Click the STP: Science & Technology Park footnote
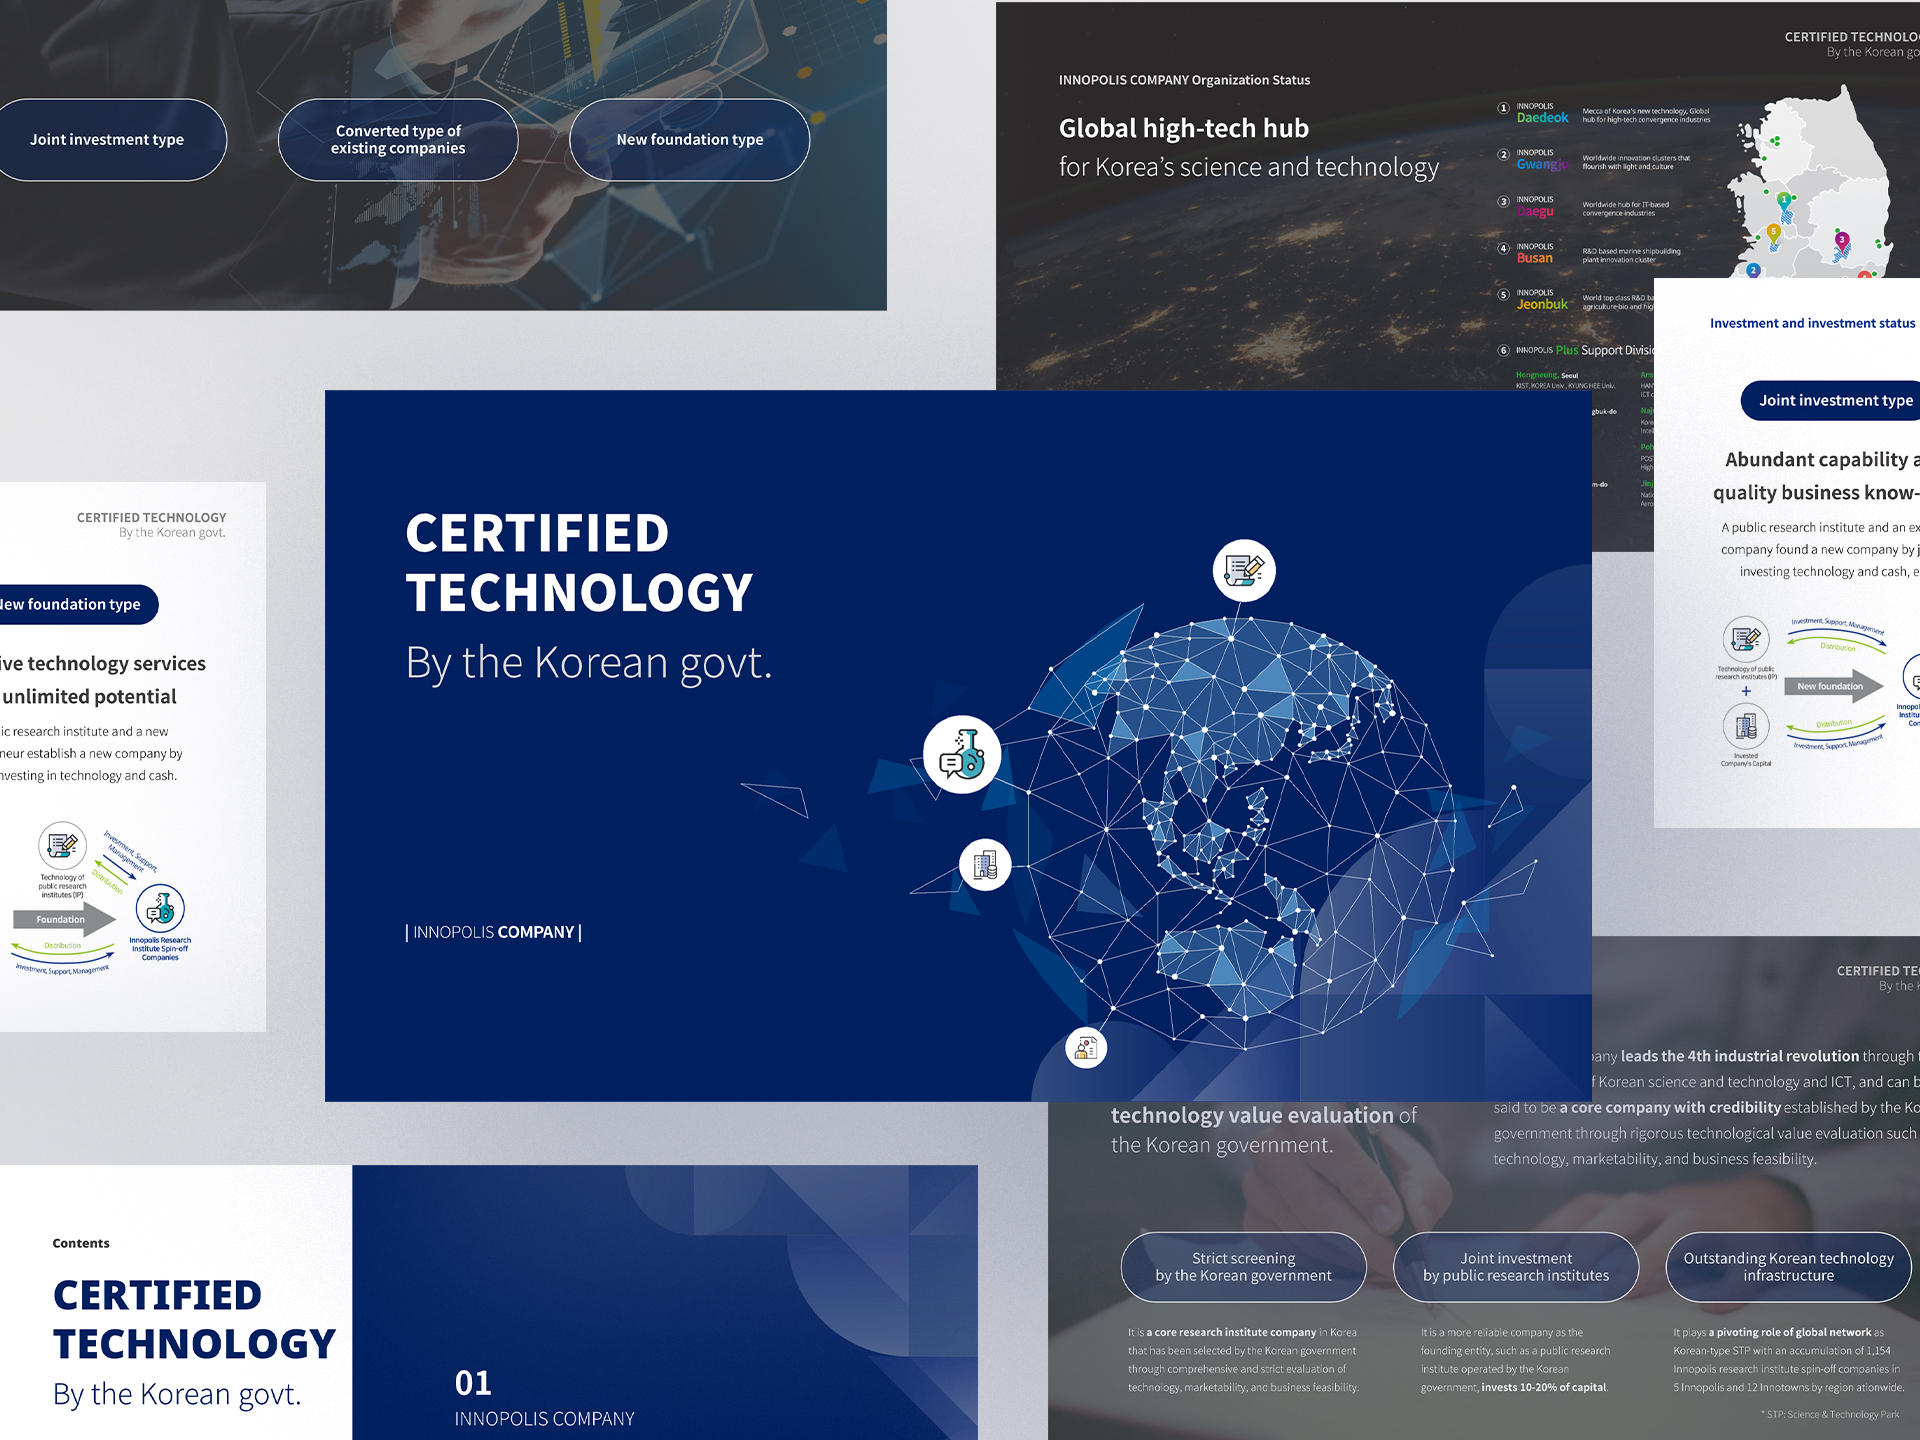The width and height of the screenshot is (1920, 1440). pyautogui.click(x=1830, y=1414)
